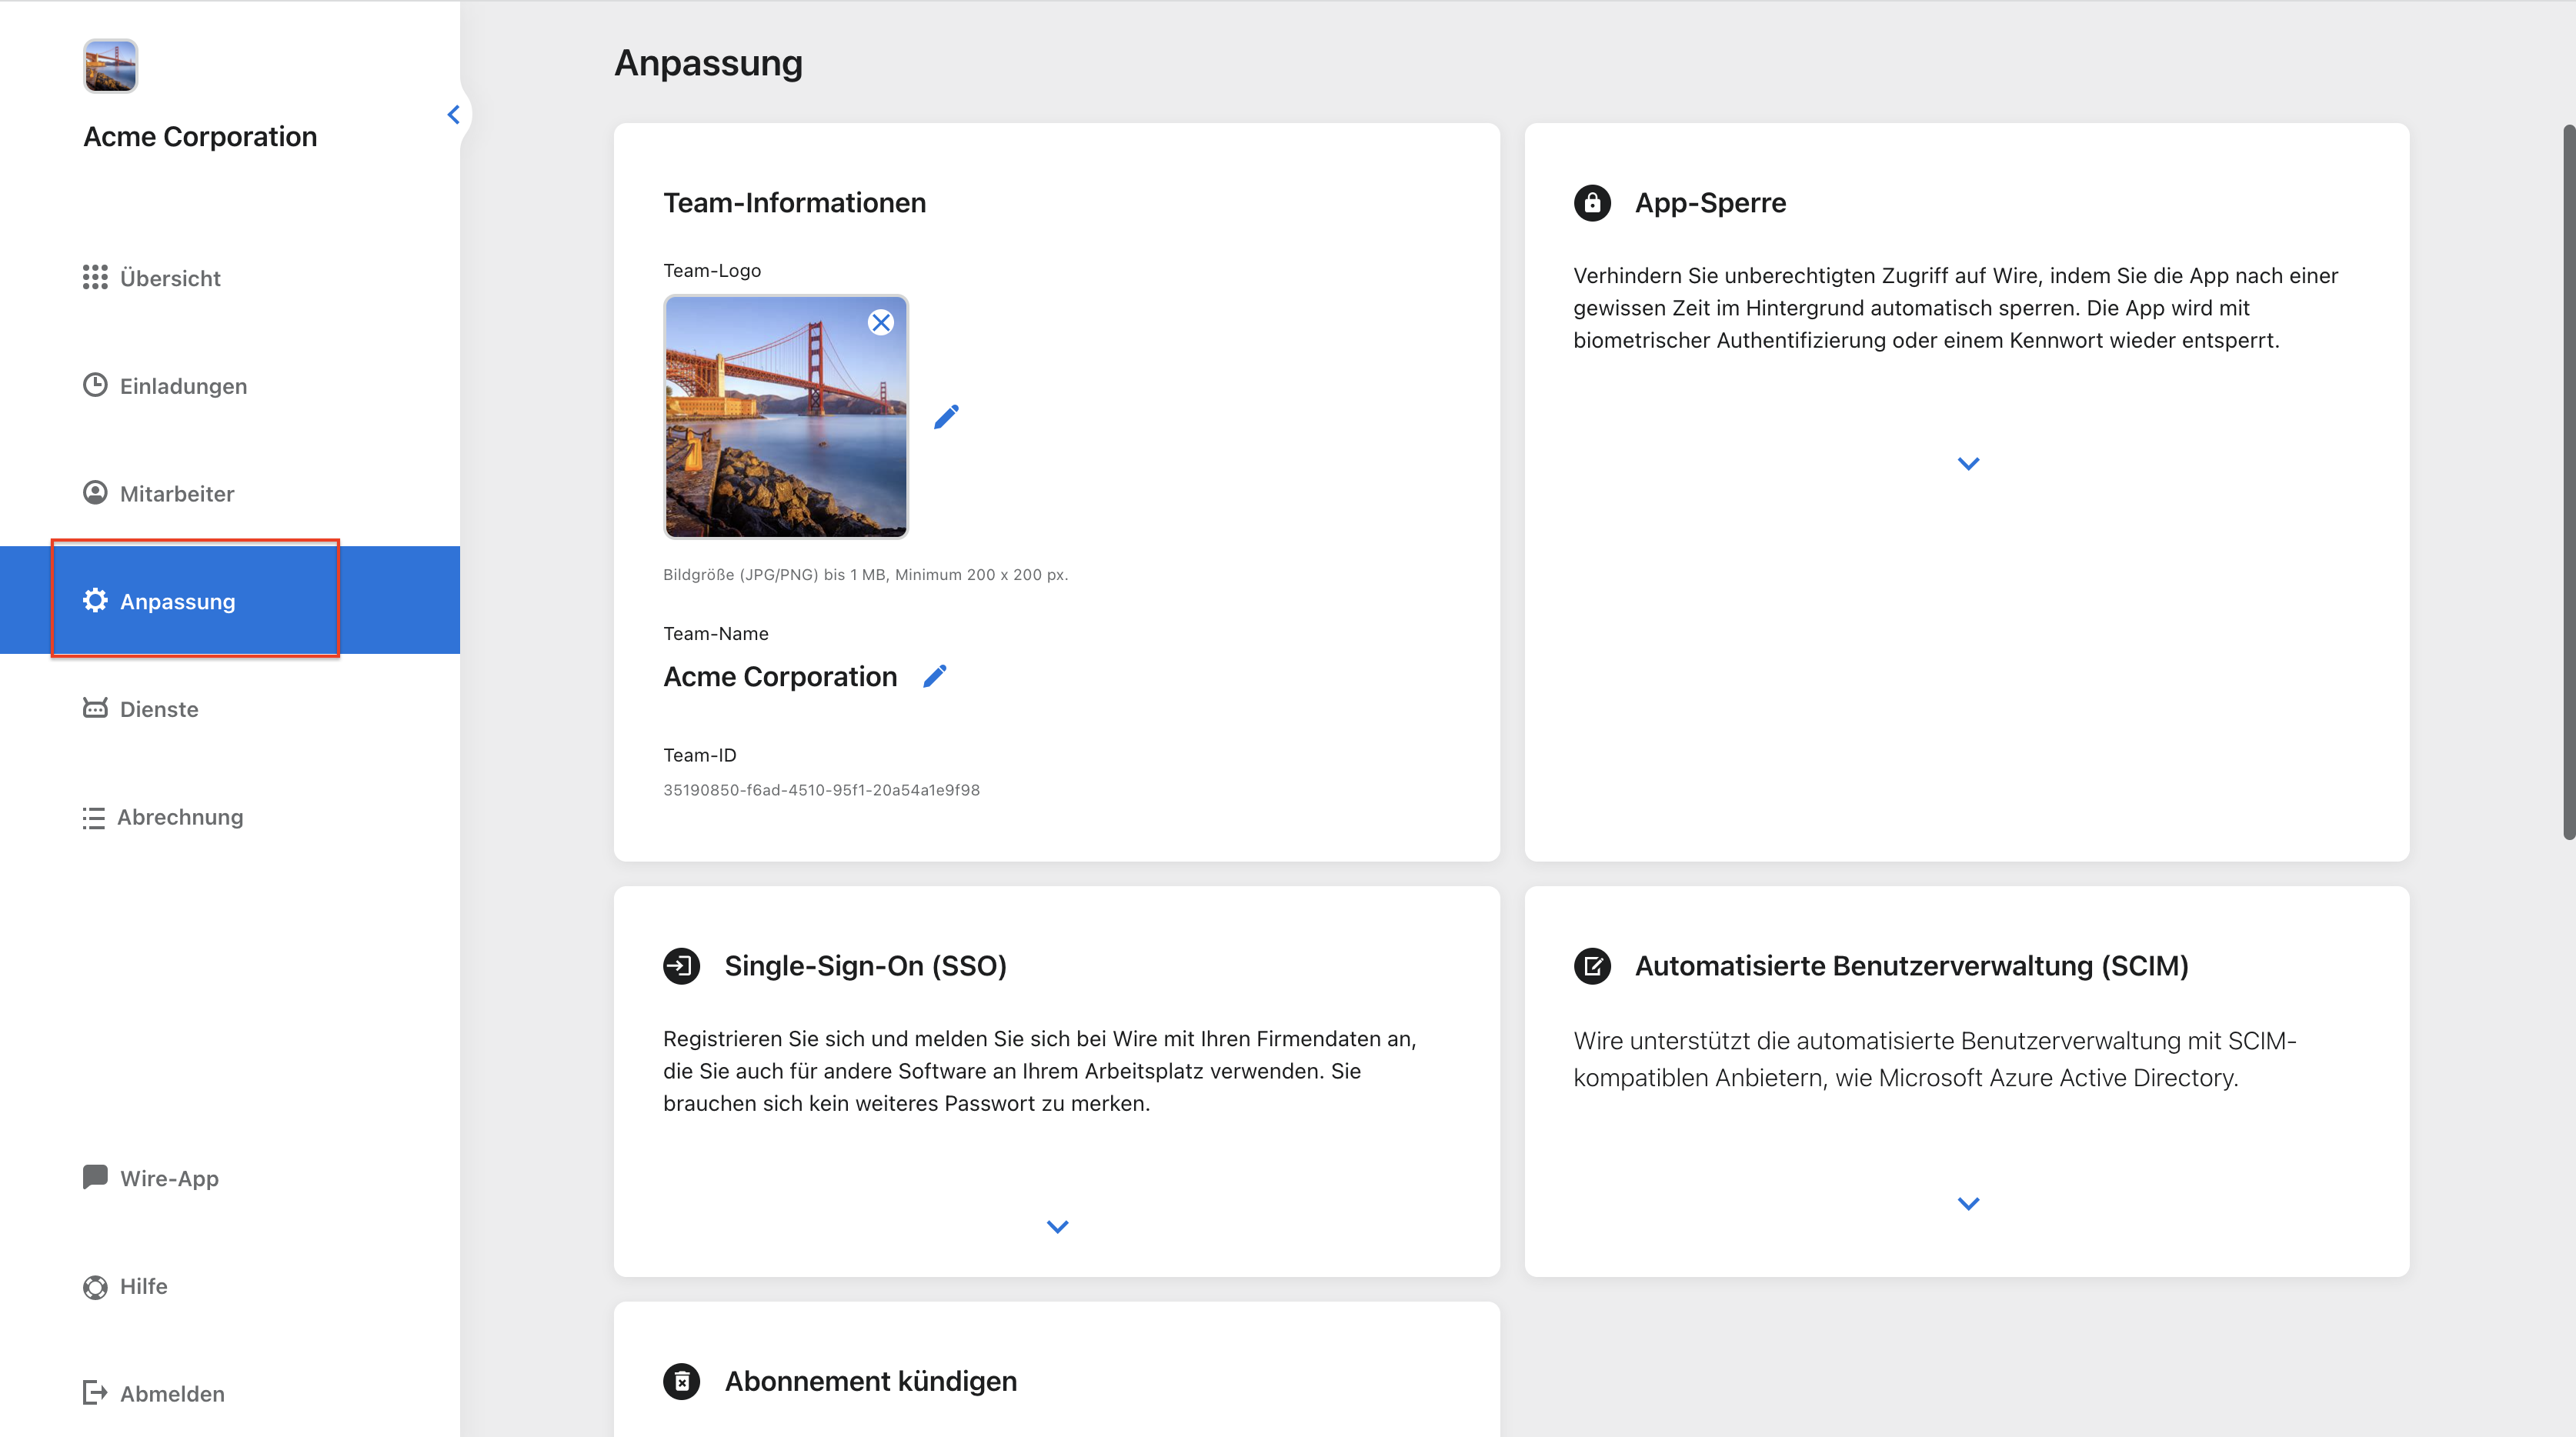Click the page scrollbar thumb
This screenshot has height=1437, width=2576.
(x=2568, y=482)
